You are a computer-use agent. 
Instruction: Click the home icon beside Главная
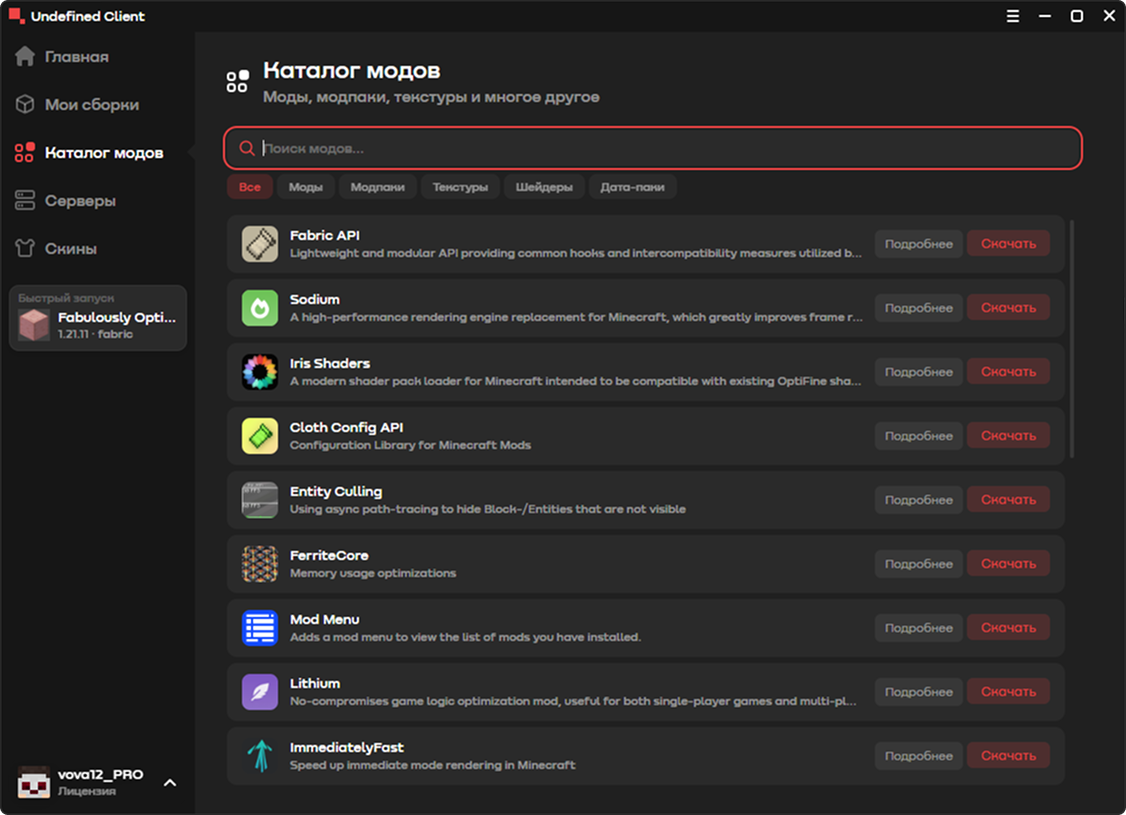pyautogui.click(x=25, y=56)
